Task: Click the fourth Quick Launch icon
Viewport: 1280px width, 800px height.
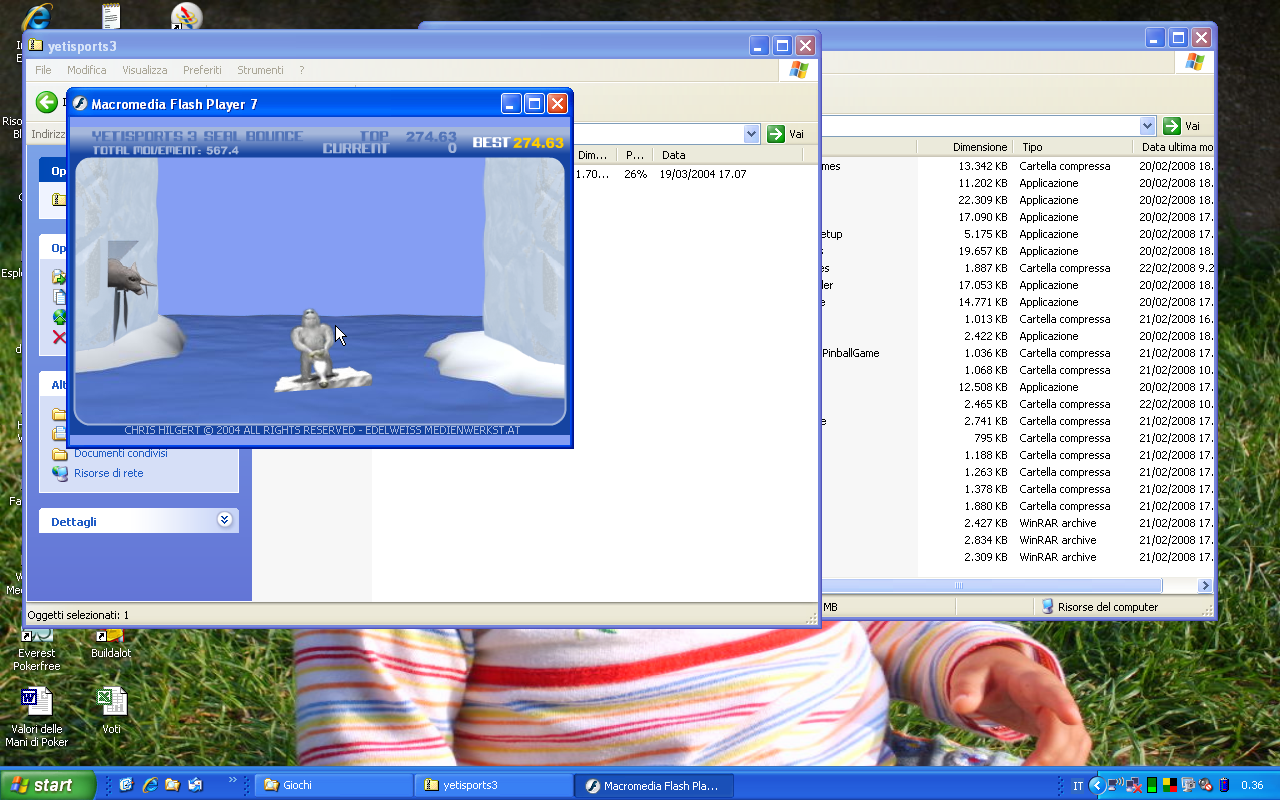Action: 196,785
